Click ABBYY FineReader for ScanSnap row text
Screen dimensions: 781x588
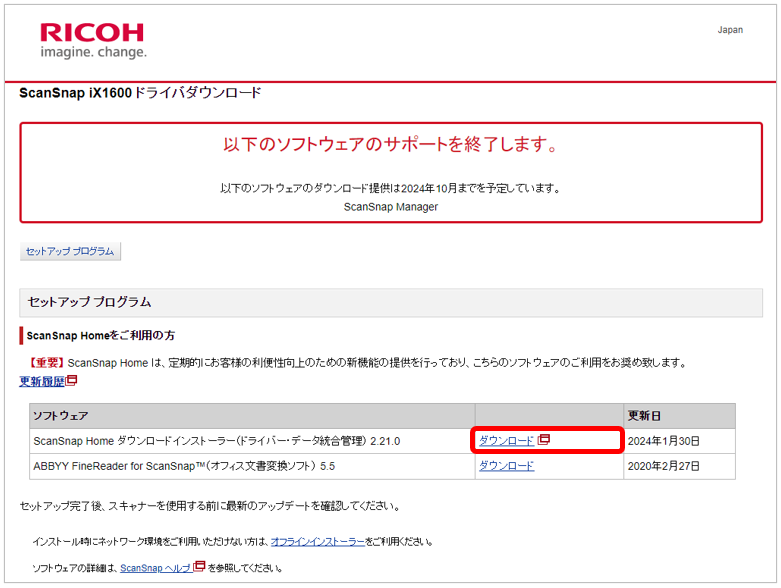[184, 467]
